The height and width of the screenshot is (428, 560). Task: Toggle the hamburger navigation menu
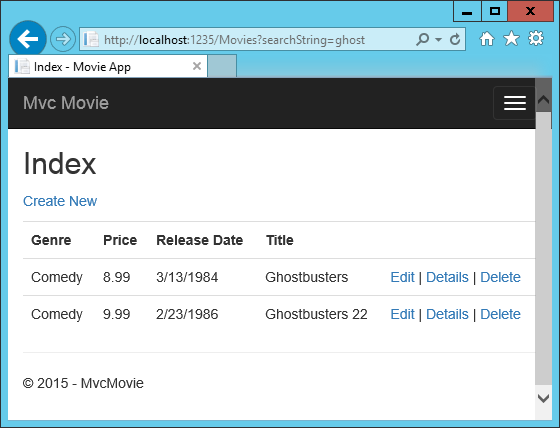(x=515, y=103)
